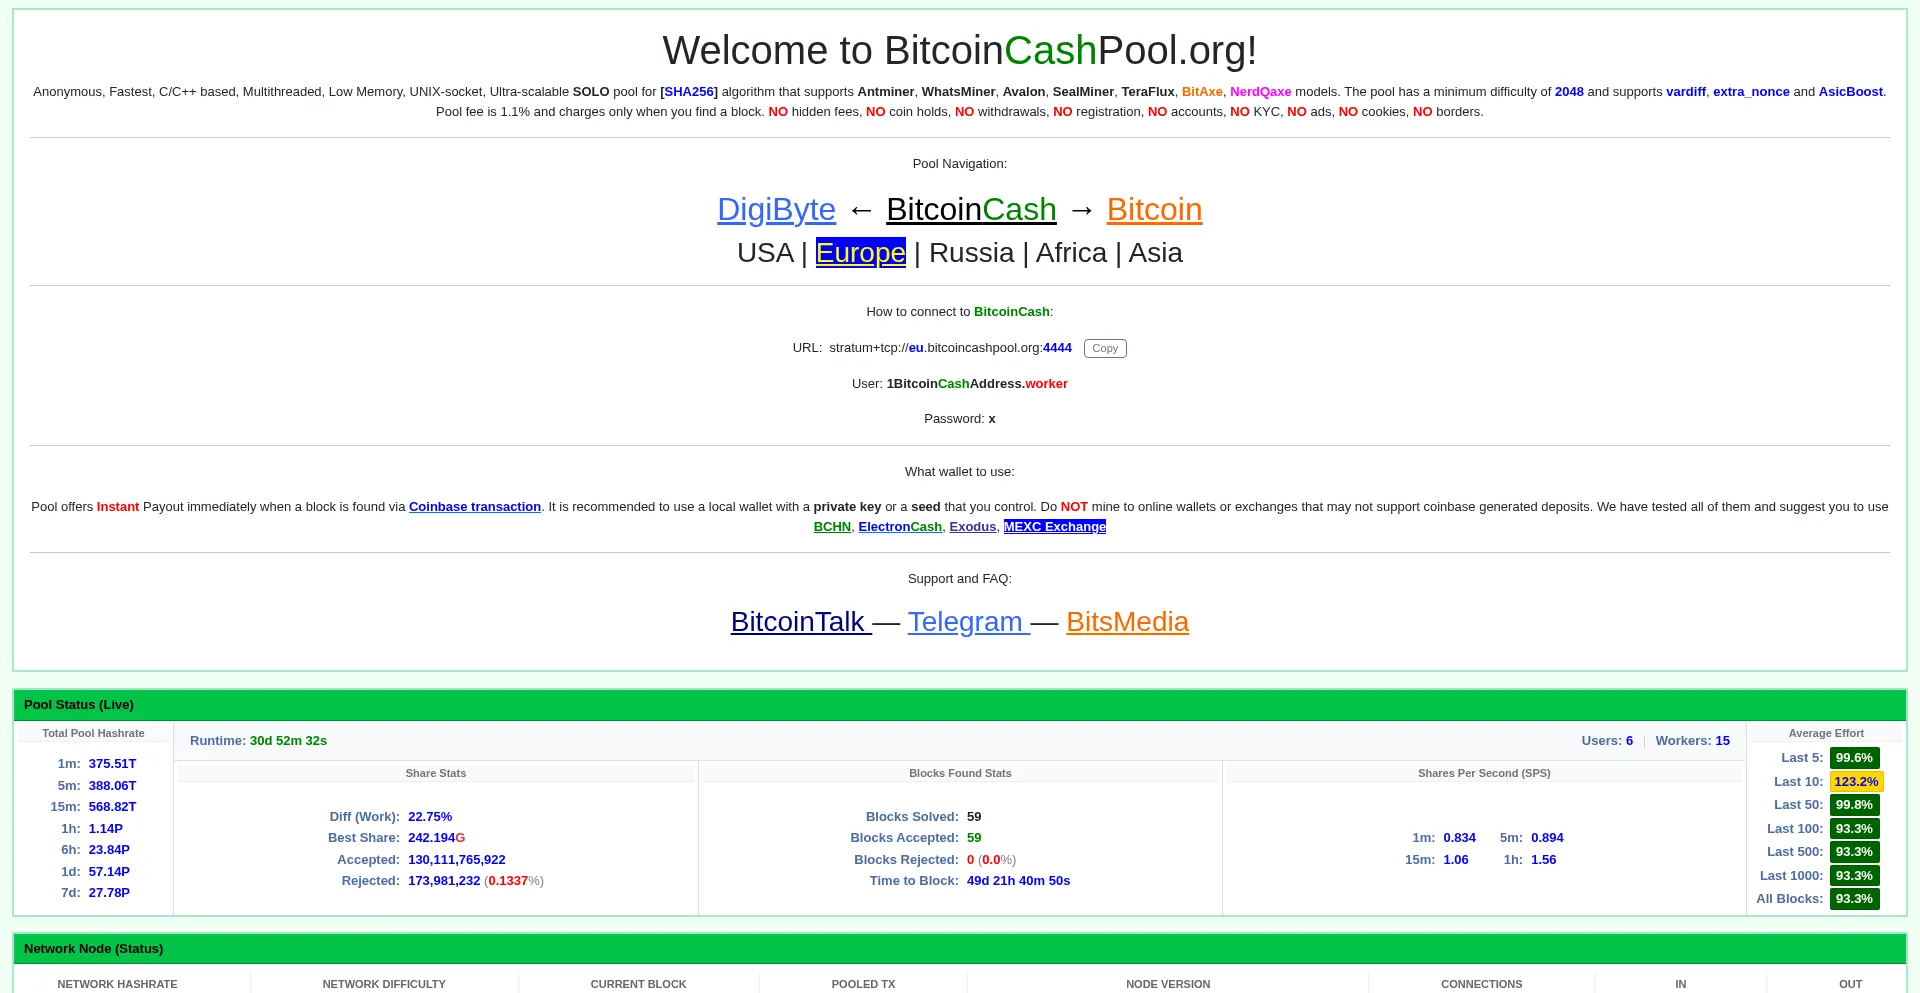Screen dimensions: 1920x993
Task: Copy the stratum URL with Copy button
Action: pyautogui.click(x=1105, y=348)
